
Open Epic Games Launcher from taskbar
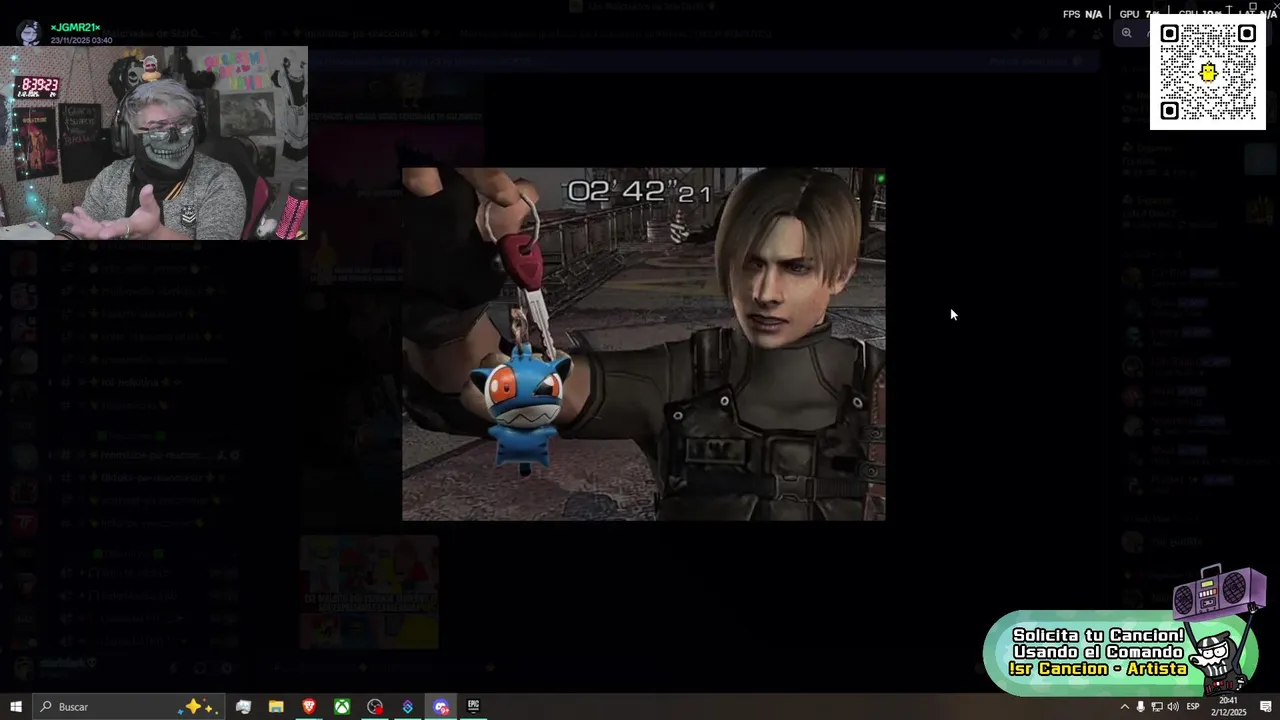click(x=474, y=707)
